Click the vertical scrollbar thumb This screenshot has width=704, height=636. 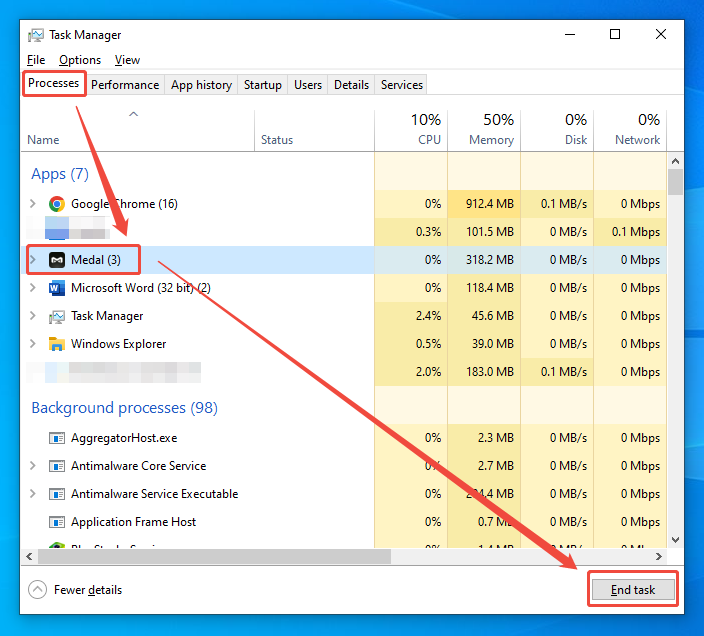point(675,182)
